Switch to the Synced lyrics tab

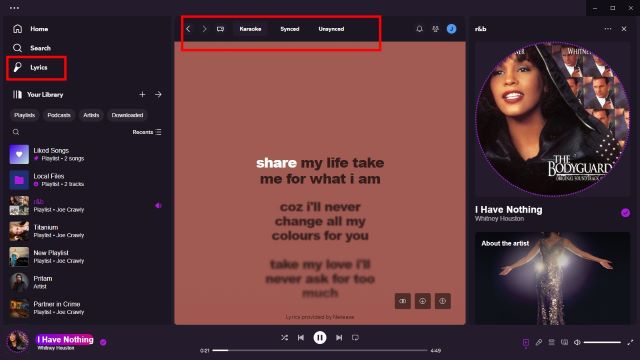click(x=290, y=29)
